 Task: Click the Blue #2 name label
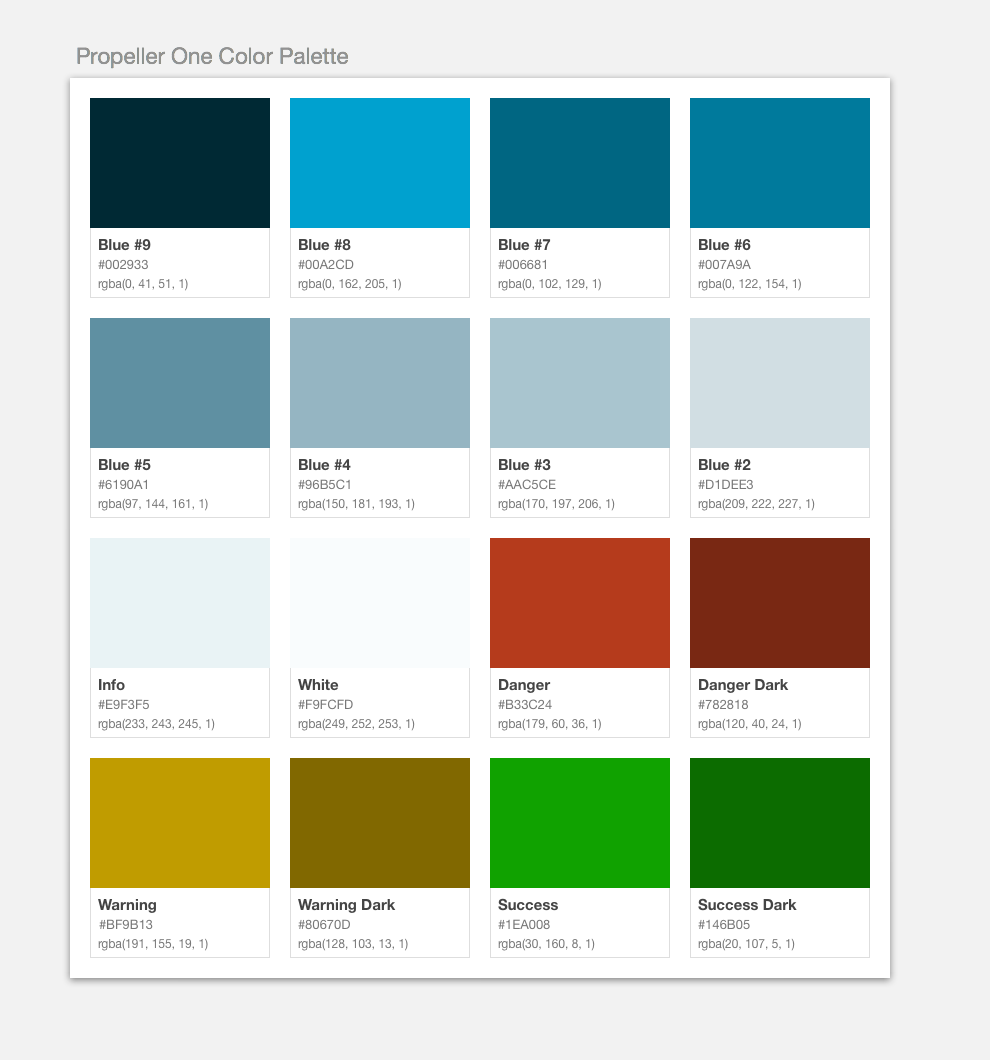click(x=724, y=465)
